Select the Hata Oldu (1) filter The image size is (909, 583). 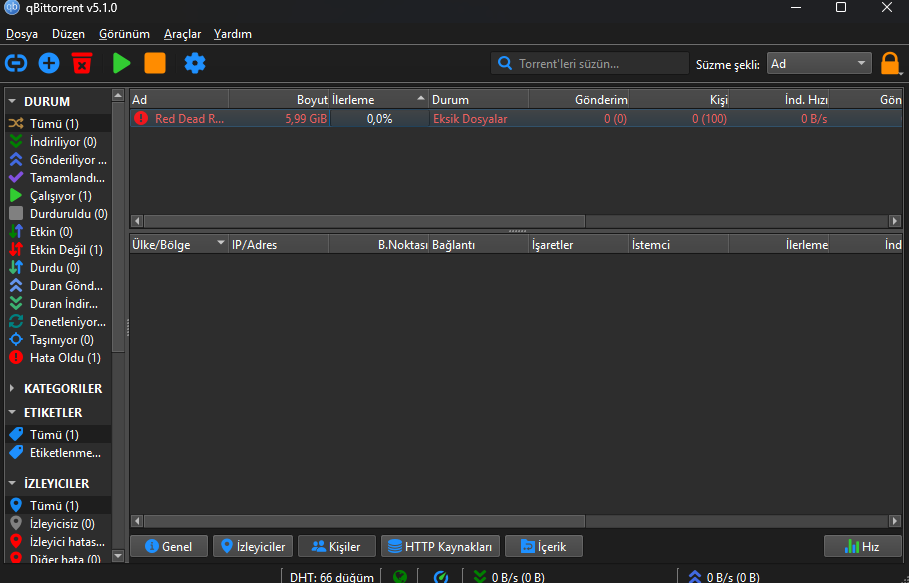point(58,358)
